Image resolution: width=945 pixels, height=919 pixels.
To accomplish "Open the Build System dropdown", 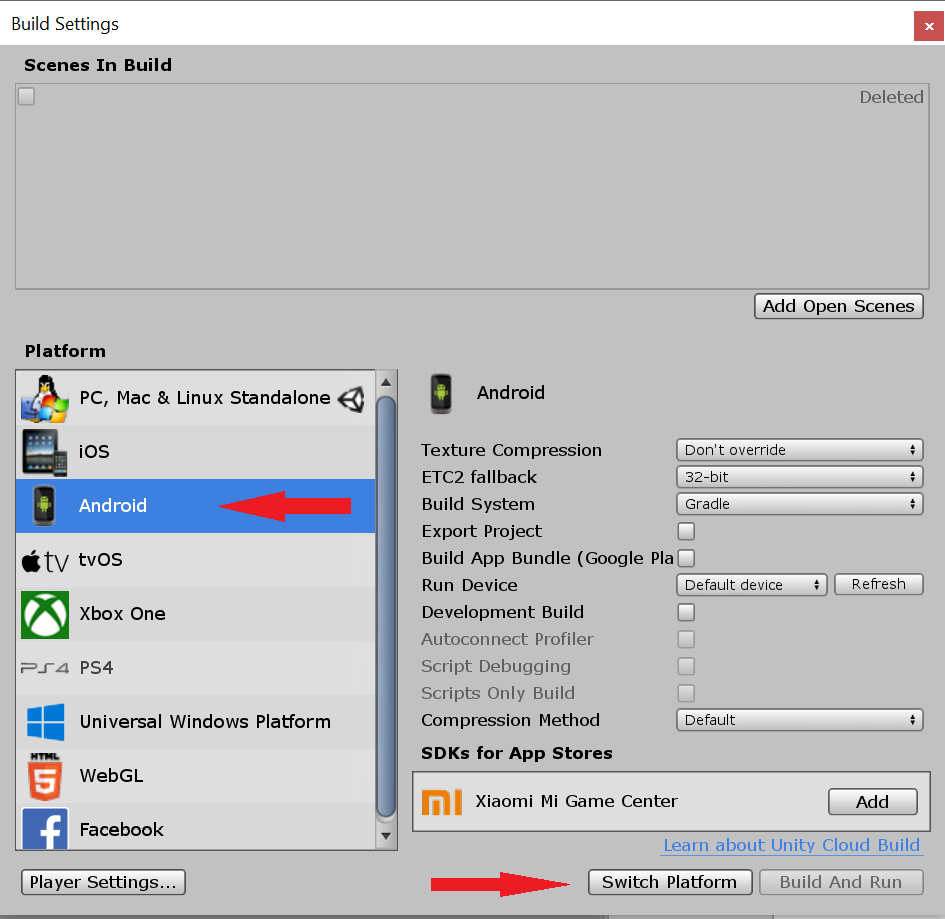I will coord(799,503).
